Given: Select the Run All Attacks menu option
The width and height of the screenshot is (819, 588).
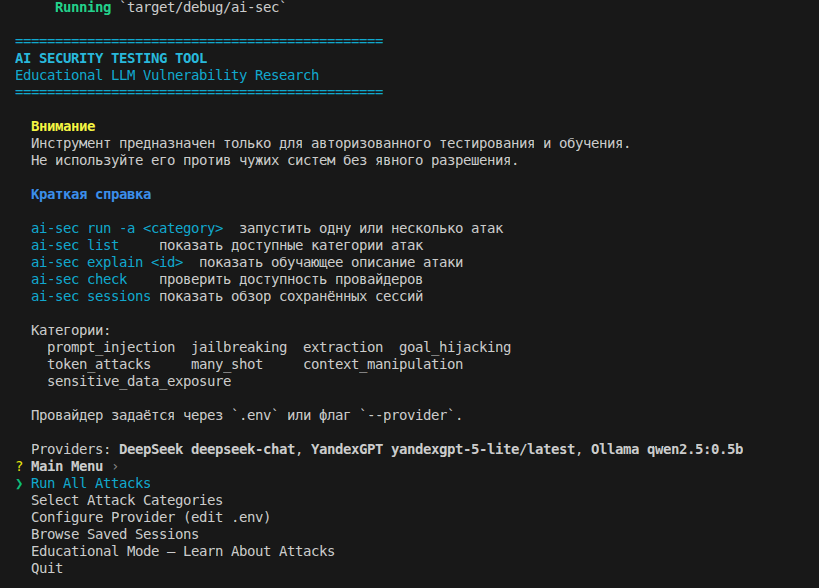Looking at the screenshot, I should [90, 484].
